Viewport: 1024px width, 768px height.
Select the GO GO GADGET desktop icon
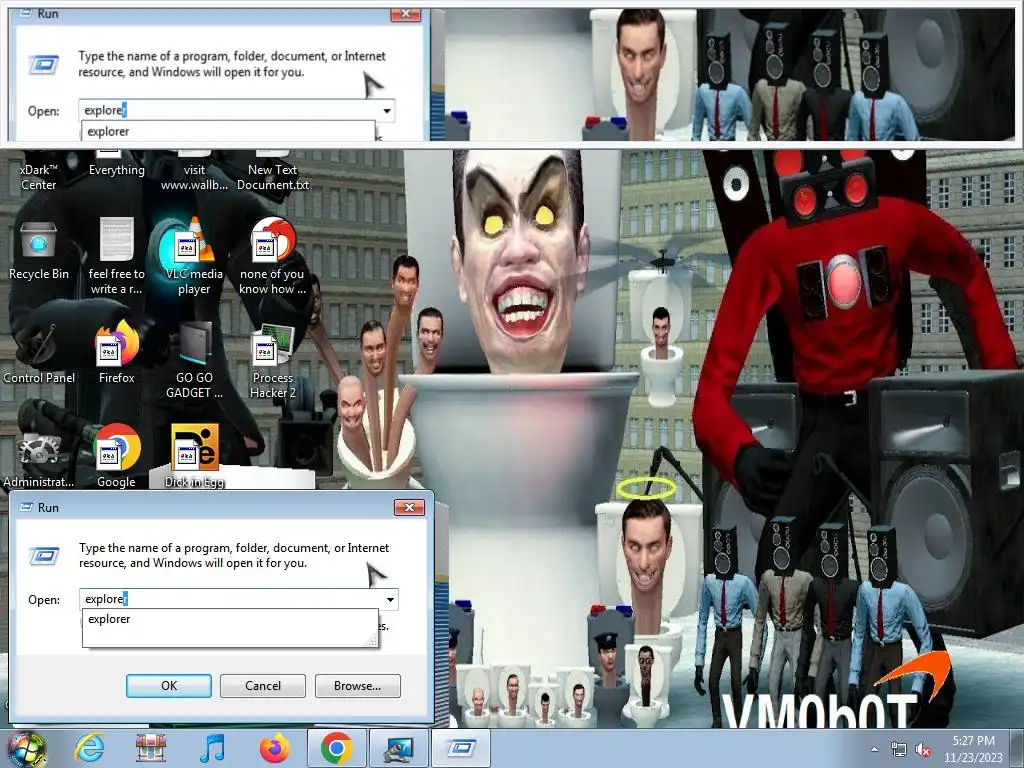pyautogui.click(x=194, y=360)
